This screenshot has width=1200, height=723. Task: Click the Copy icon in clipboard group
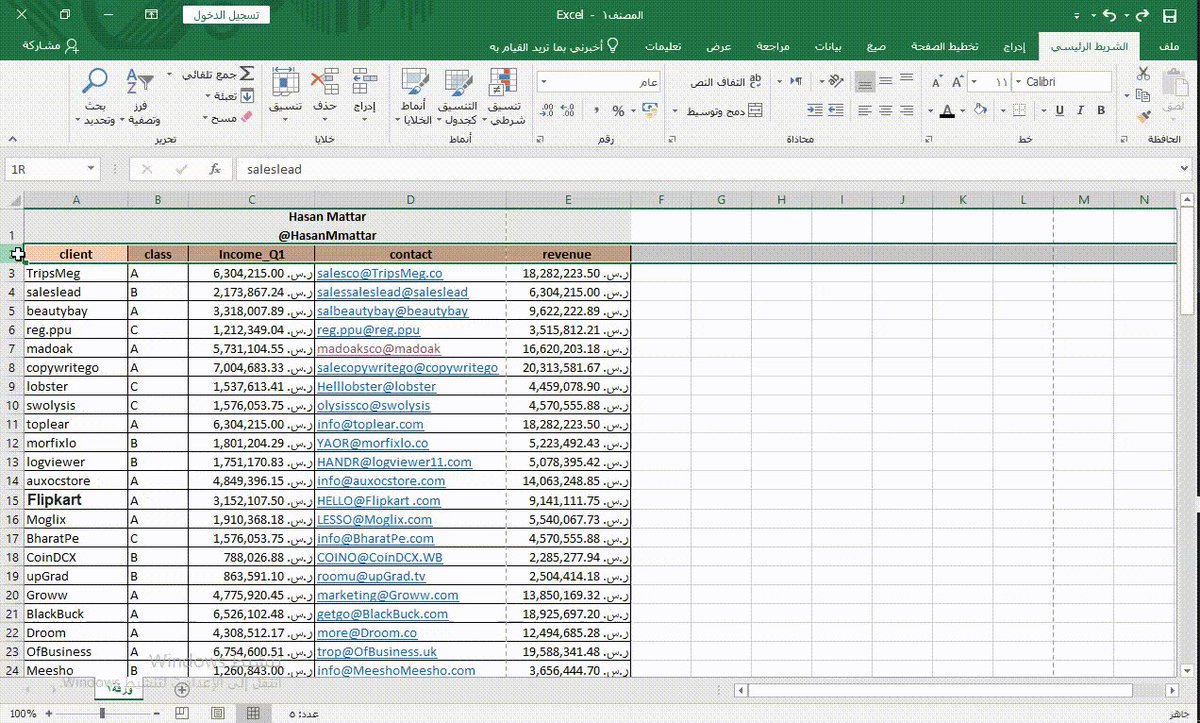click(1143, 95)
